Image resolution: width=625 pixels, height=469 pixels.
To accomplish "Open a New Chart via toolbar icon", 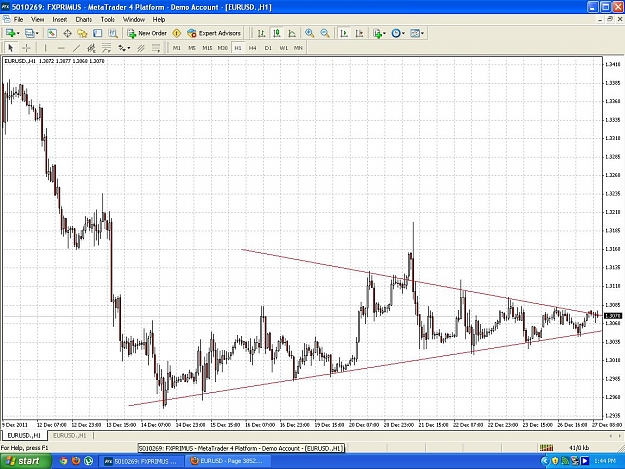I will tap(10, 33).
